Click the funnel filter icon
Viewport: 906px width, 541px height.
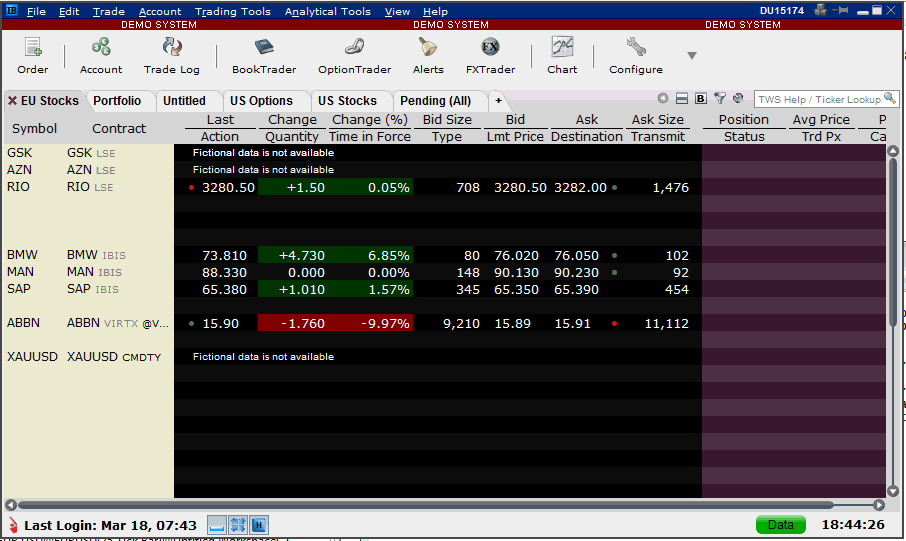coord(719,98)
